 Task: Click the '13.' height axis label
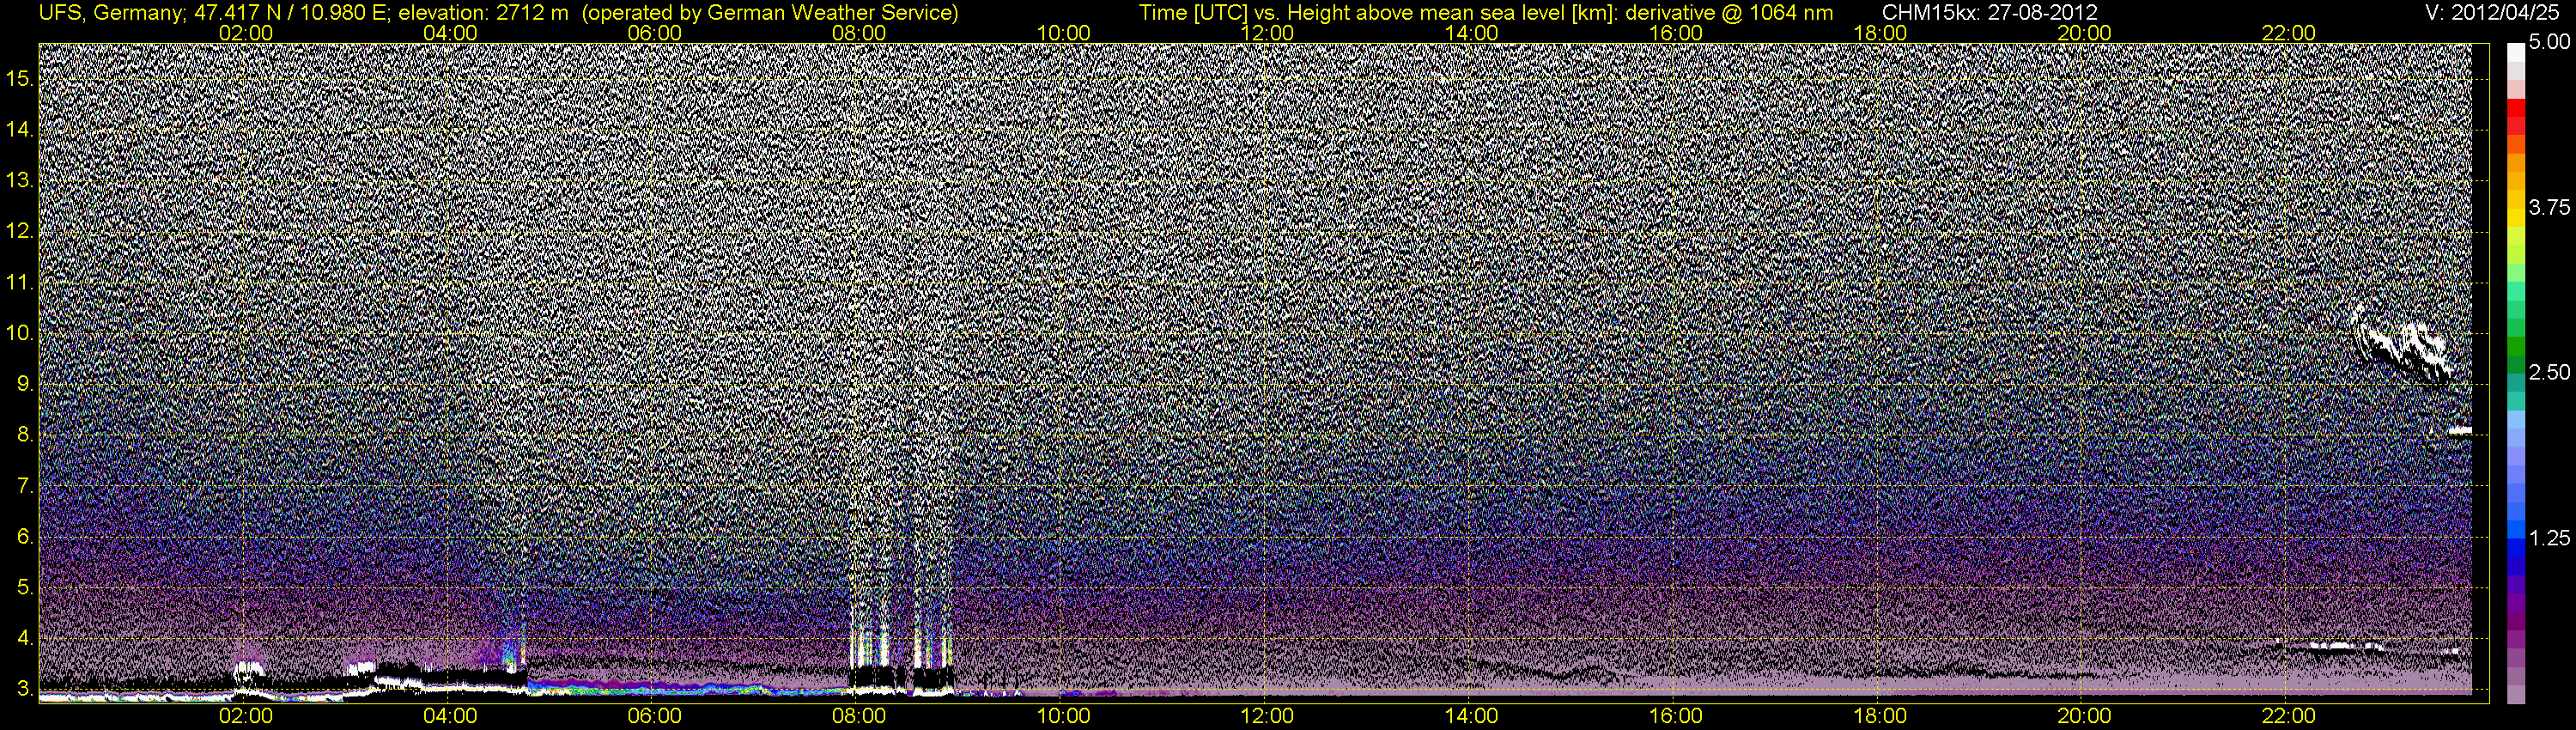(20, 180)
